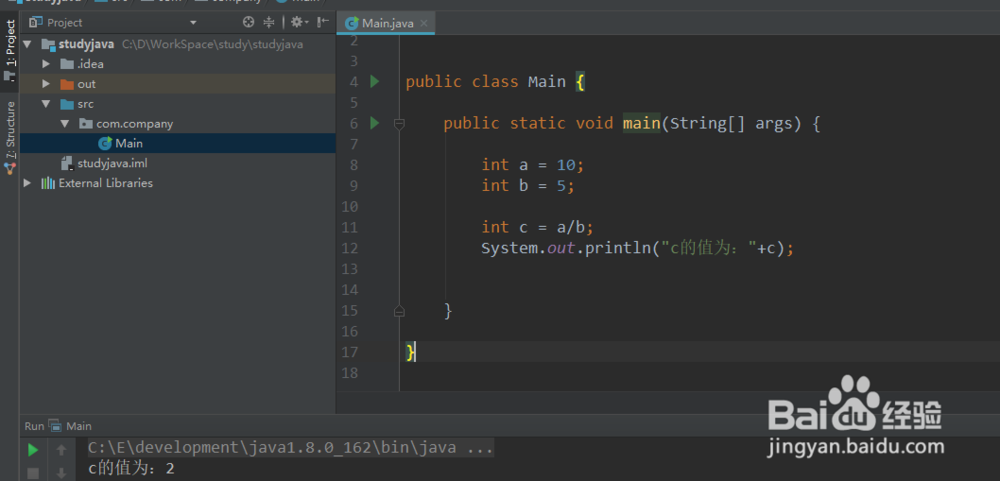Collapse the com.company package
This screenshot has height=481, width=1000.
(64, 123)
